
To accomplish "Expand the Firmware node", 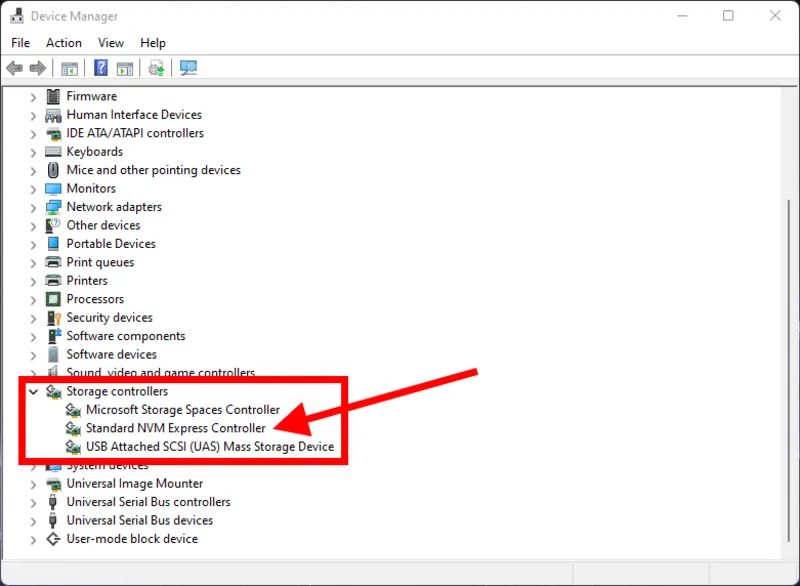I will 33,97.
